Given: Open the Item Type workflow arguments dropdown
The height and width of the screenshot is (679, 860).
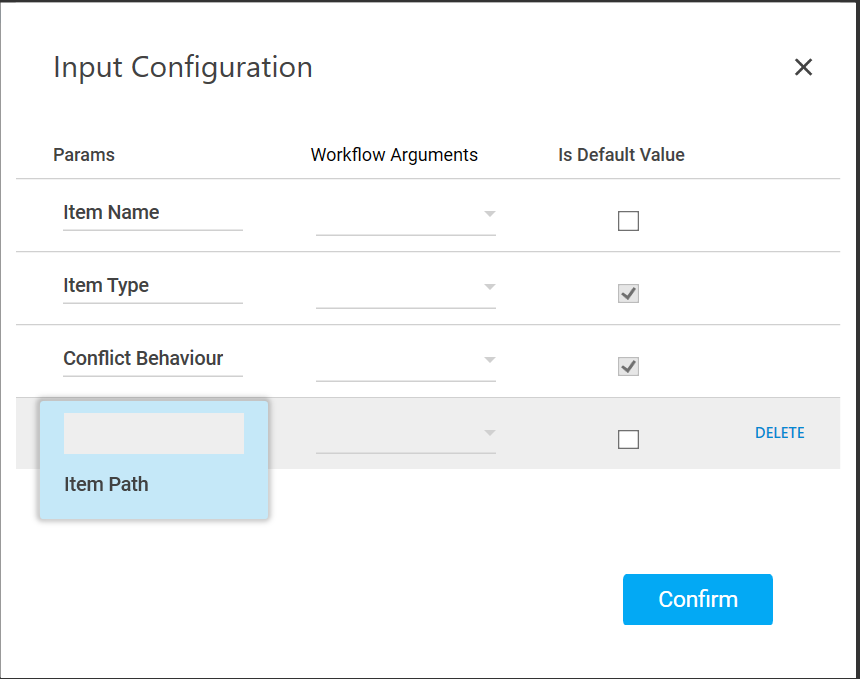Looking at the screenshot, I should (x=406, y=287).
